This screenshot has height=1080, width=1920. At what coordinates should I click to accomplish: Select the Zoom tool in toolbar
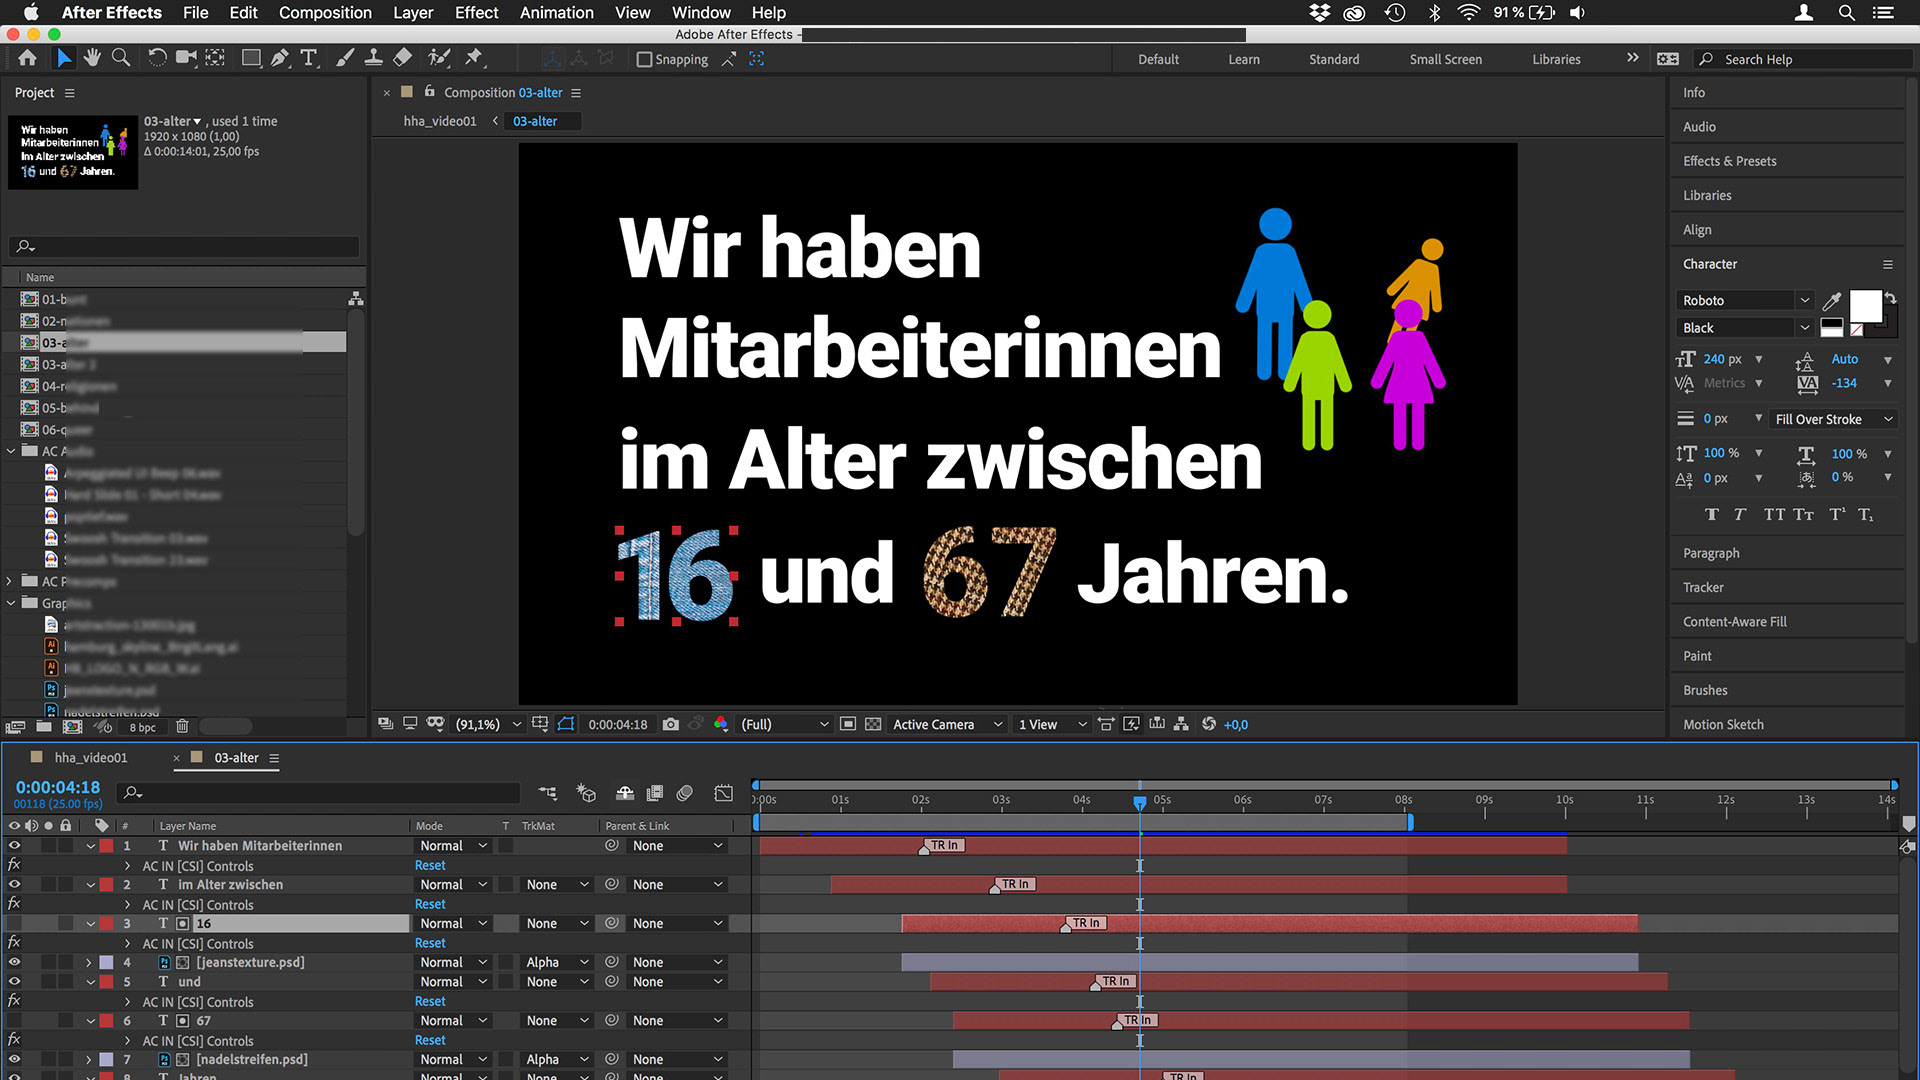[121, 58]
